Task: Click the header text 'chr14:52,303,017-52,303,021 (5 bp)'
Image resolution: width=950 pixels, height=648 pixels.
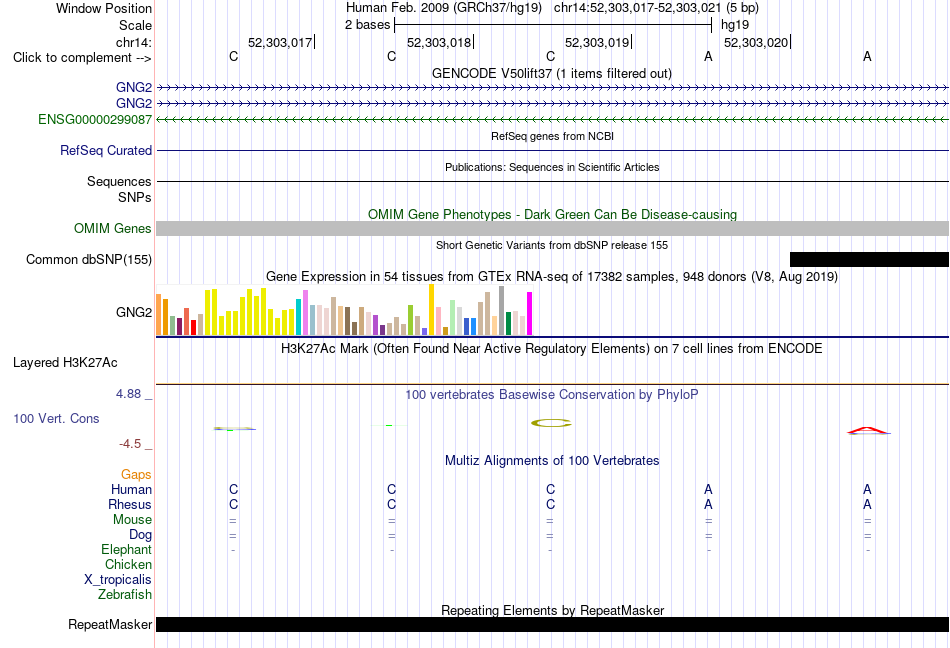Action: point(656,8)
